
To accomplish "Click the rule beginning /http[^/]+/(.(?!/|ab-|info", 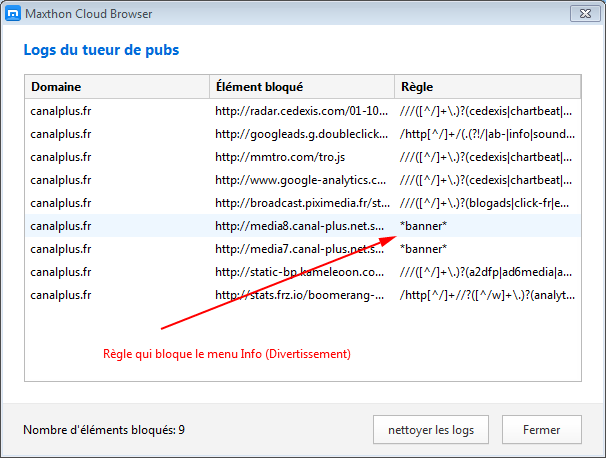I will coord(487,134).
